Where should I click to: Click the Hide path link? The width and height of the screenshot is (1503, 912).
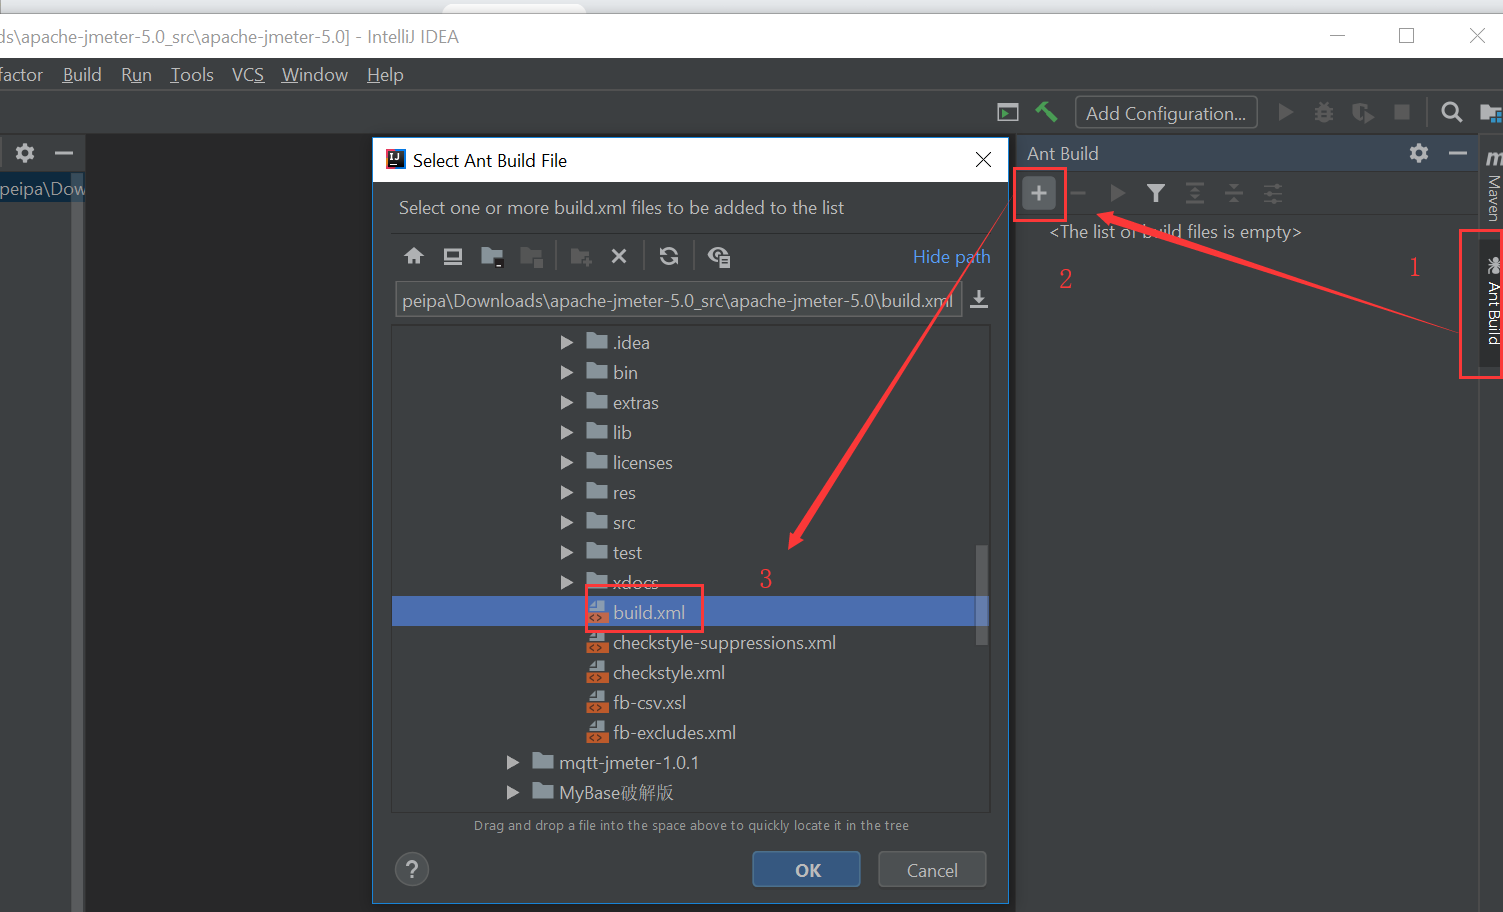[x=951, y=257]
